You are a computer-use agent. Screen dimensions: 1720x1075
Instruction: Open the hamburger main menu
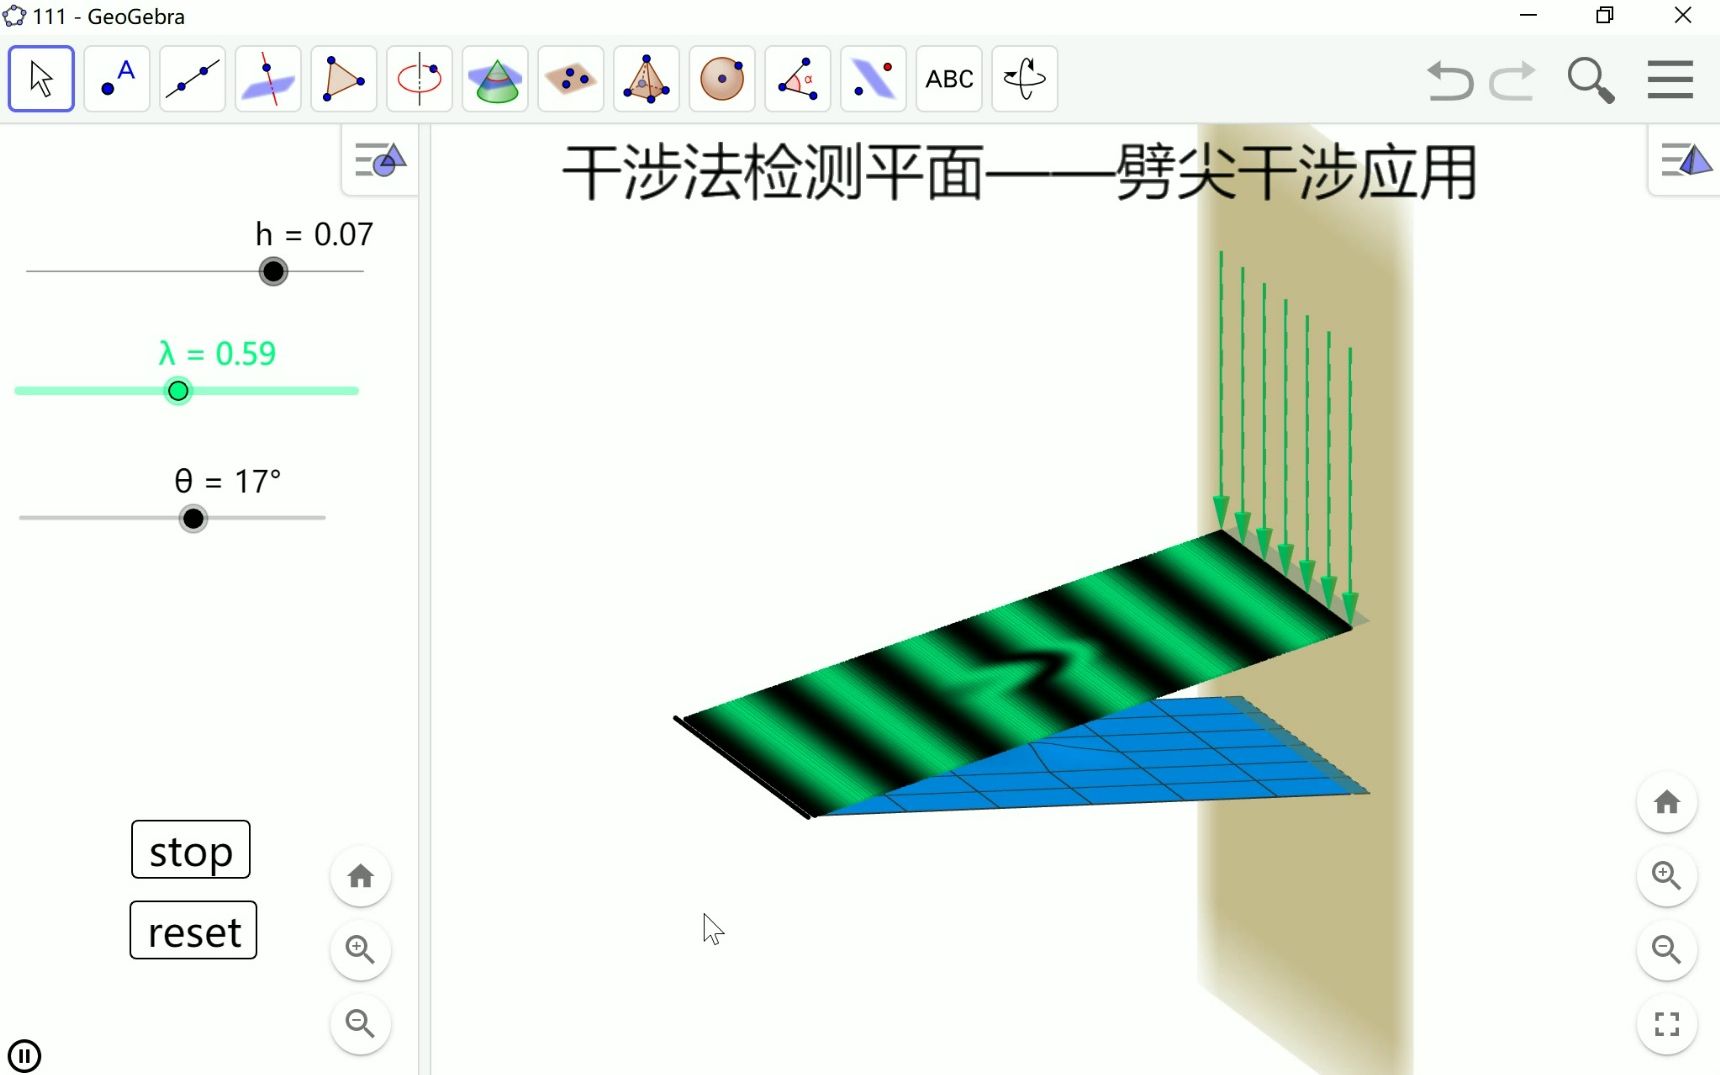click(x=1670, y=79)
